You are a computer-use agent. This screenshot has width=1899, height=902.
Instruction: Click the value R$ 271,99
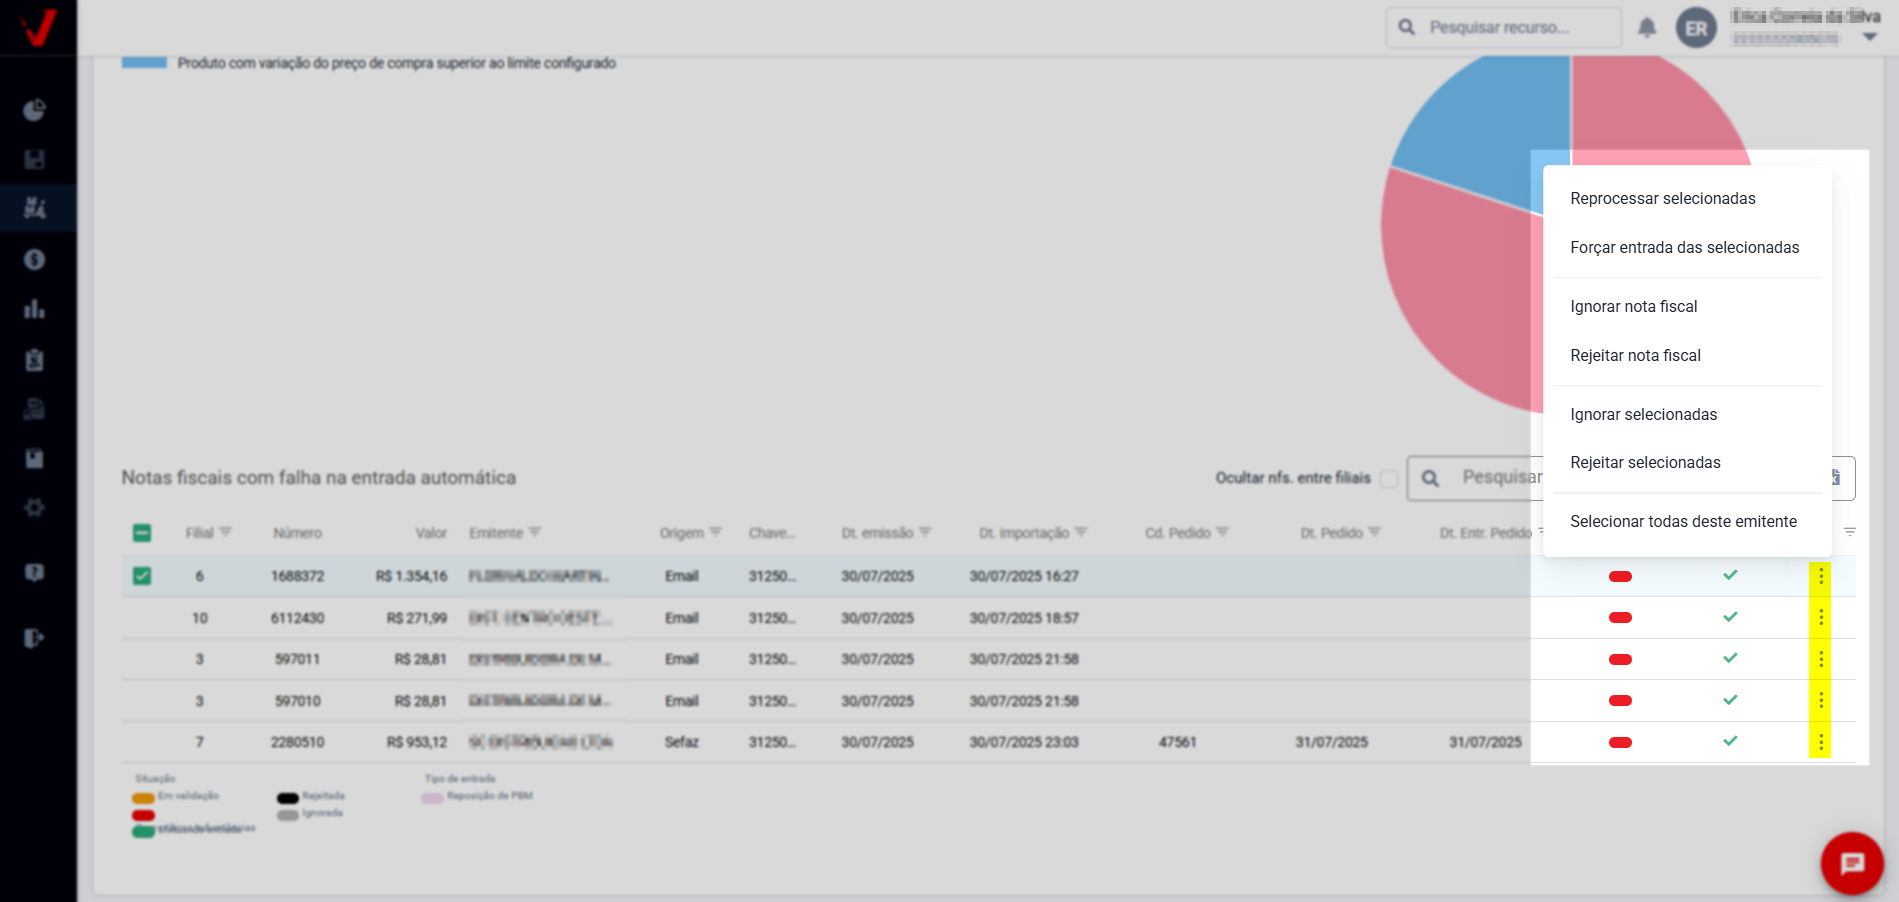click(x=417, y=618)
